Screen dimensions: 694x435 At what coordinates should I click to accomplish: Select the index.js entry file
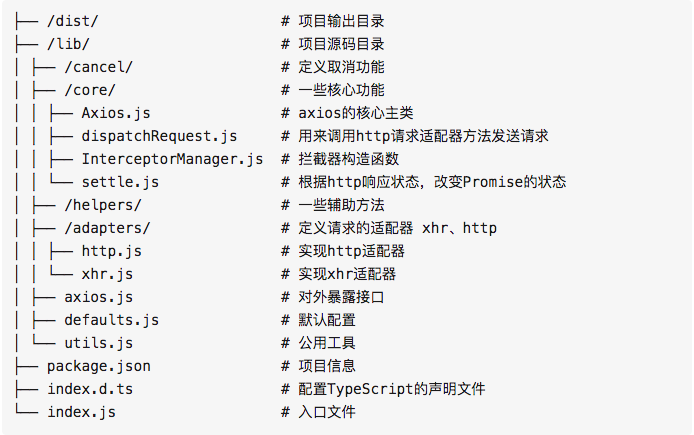[x=81, y=412]
